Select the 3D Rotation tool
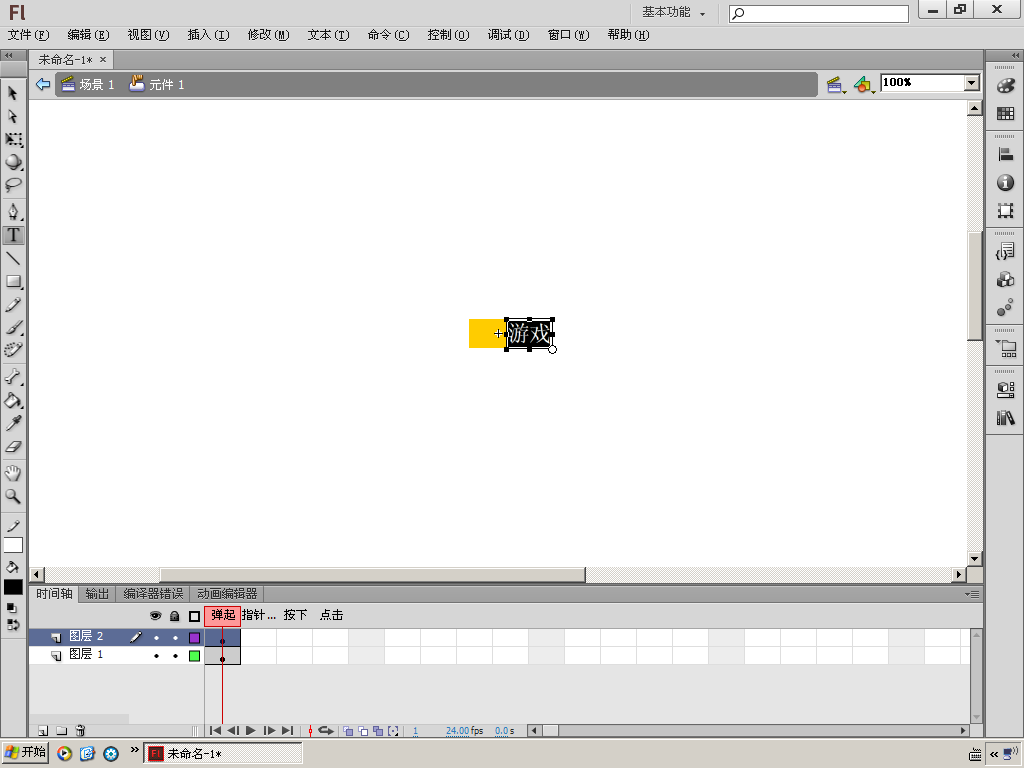Image resolution: width=1024 pixels, height=768 pixels. click(13, 163)
